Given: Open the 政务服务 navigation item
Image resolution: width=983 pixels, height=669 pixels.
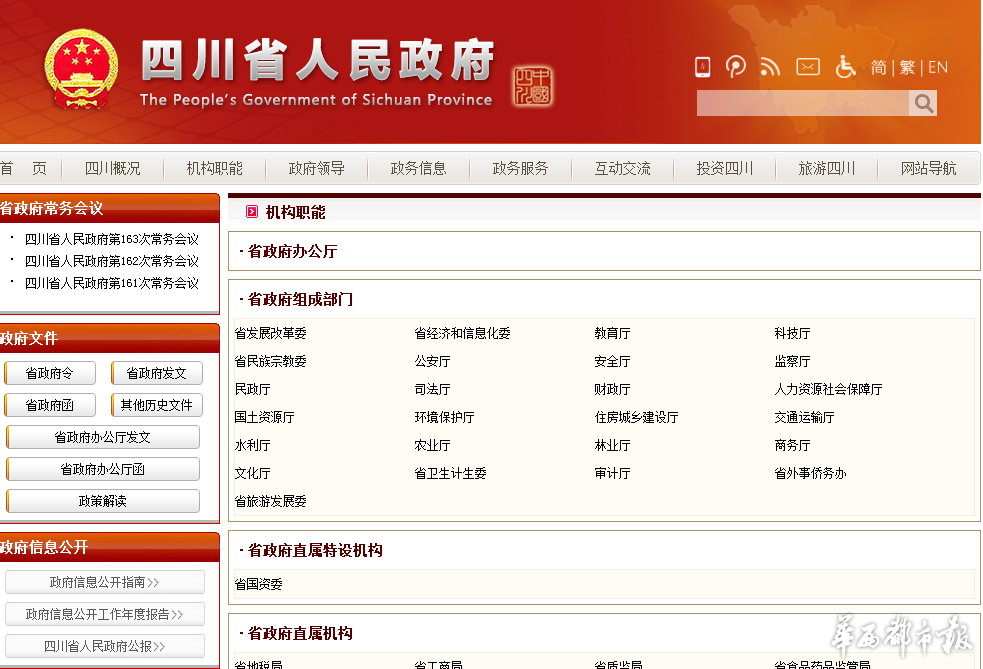Looking at the screenshot, I should tap(520, 168).
